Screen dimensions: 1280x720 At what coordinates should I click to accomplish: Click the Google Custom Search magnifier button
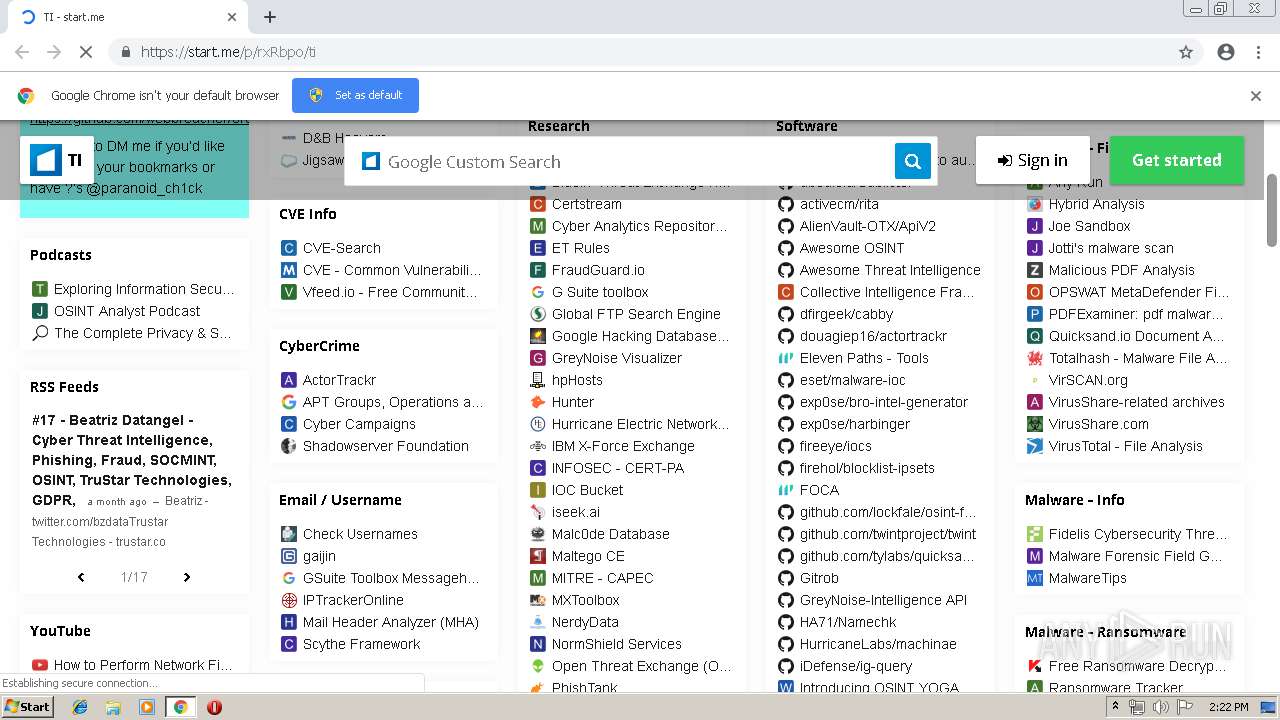(912, 161)
